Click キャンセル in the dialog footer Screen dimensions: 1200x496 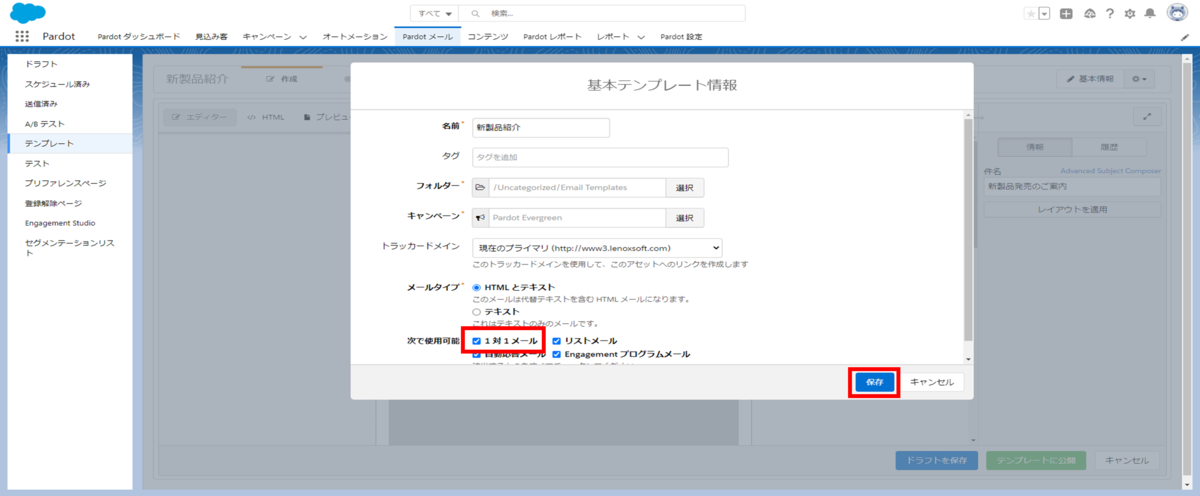point(932,383)
